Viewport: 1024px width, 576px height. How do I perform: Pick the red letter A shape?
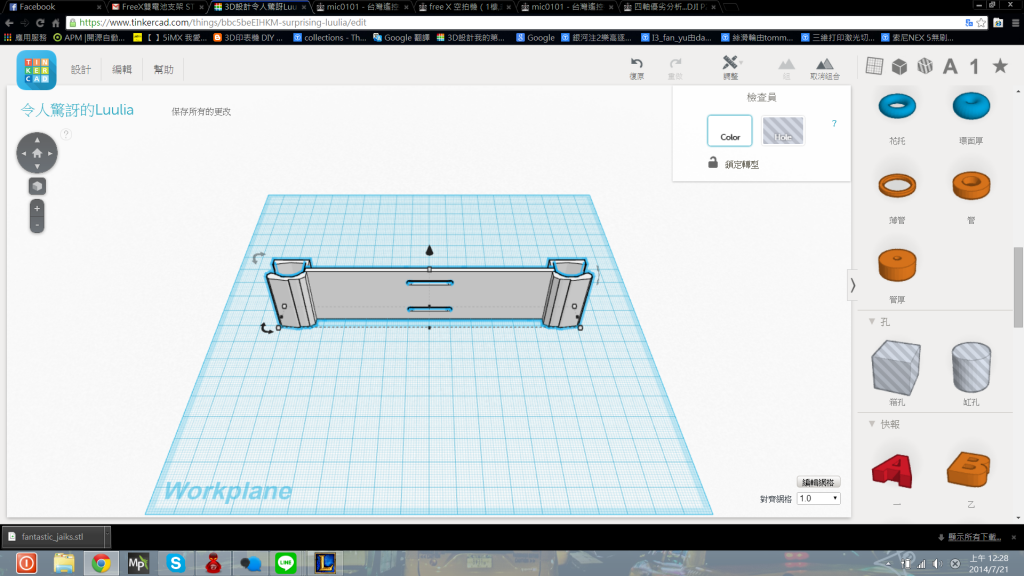[x=892, y=471]
